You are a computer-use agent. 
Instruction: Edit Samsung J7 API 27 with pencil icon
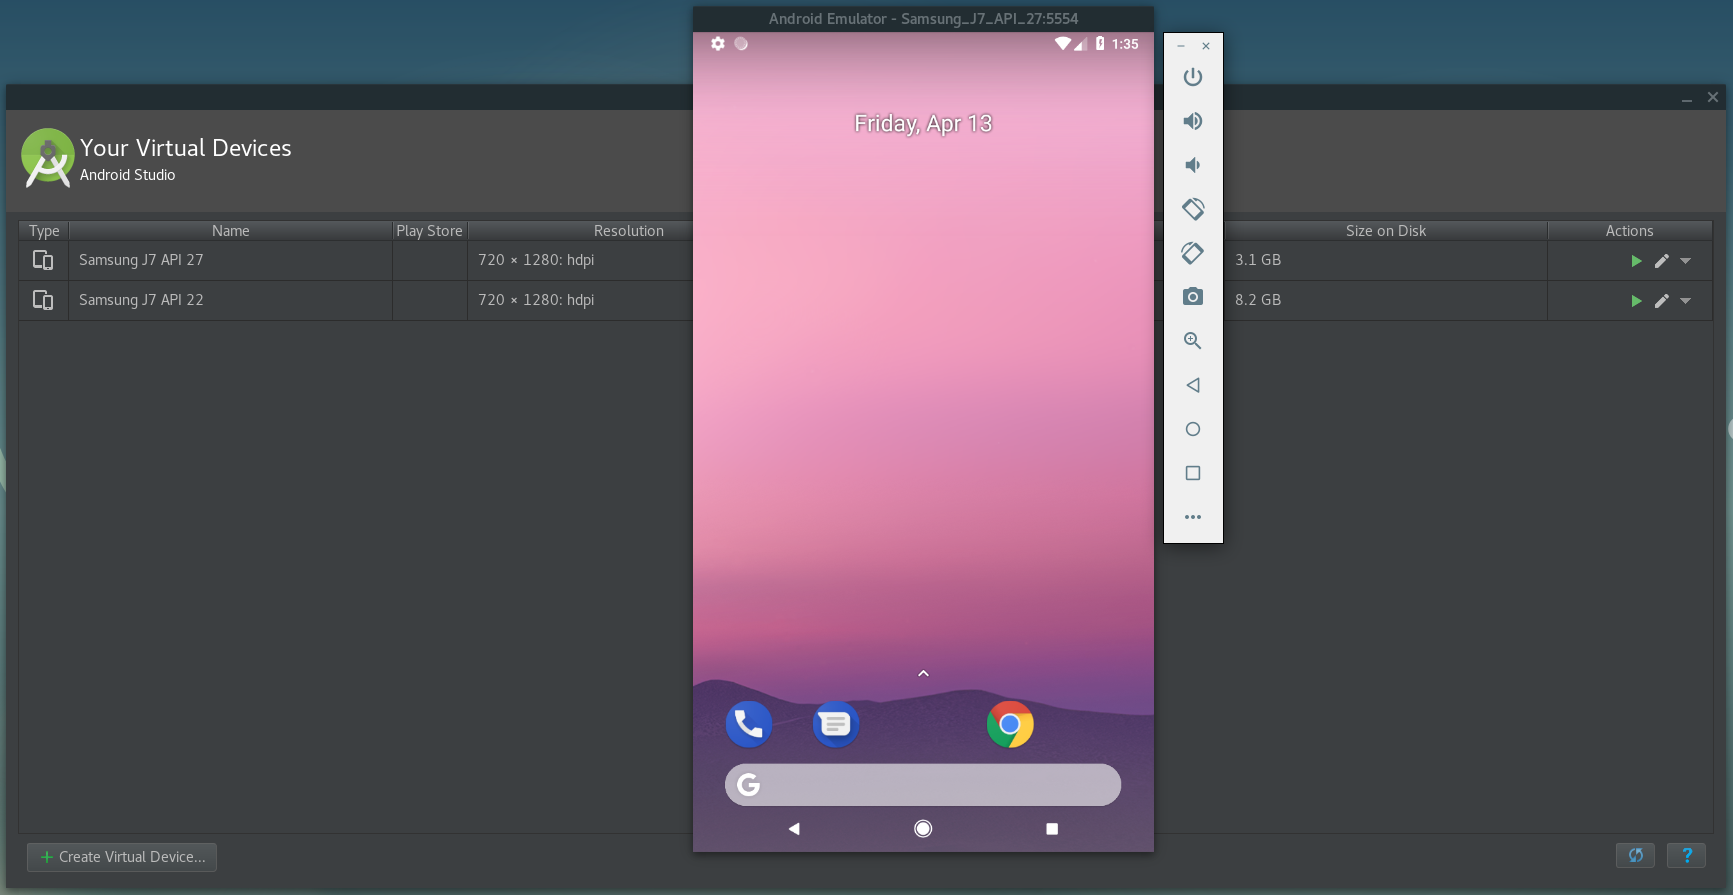(x=1661, y=261)
